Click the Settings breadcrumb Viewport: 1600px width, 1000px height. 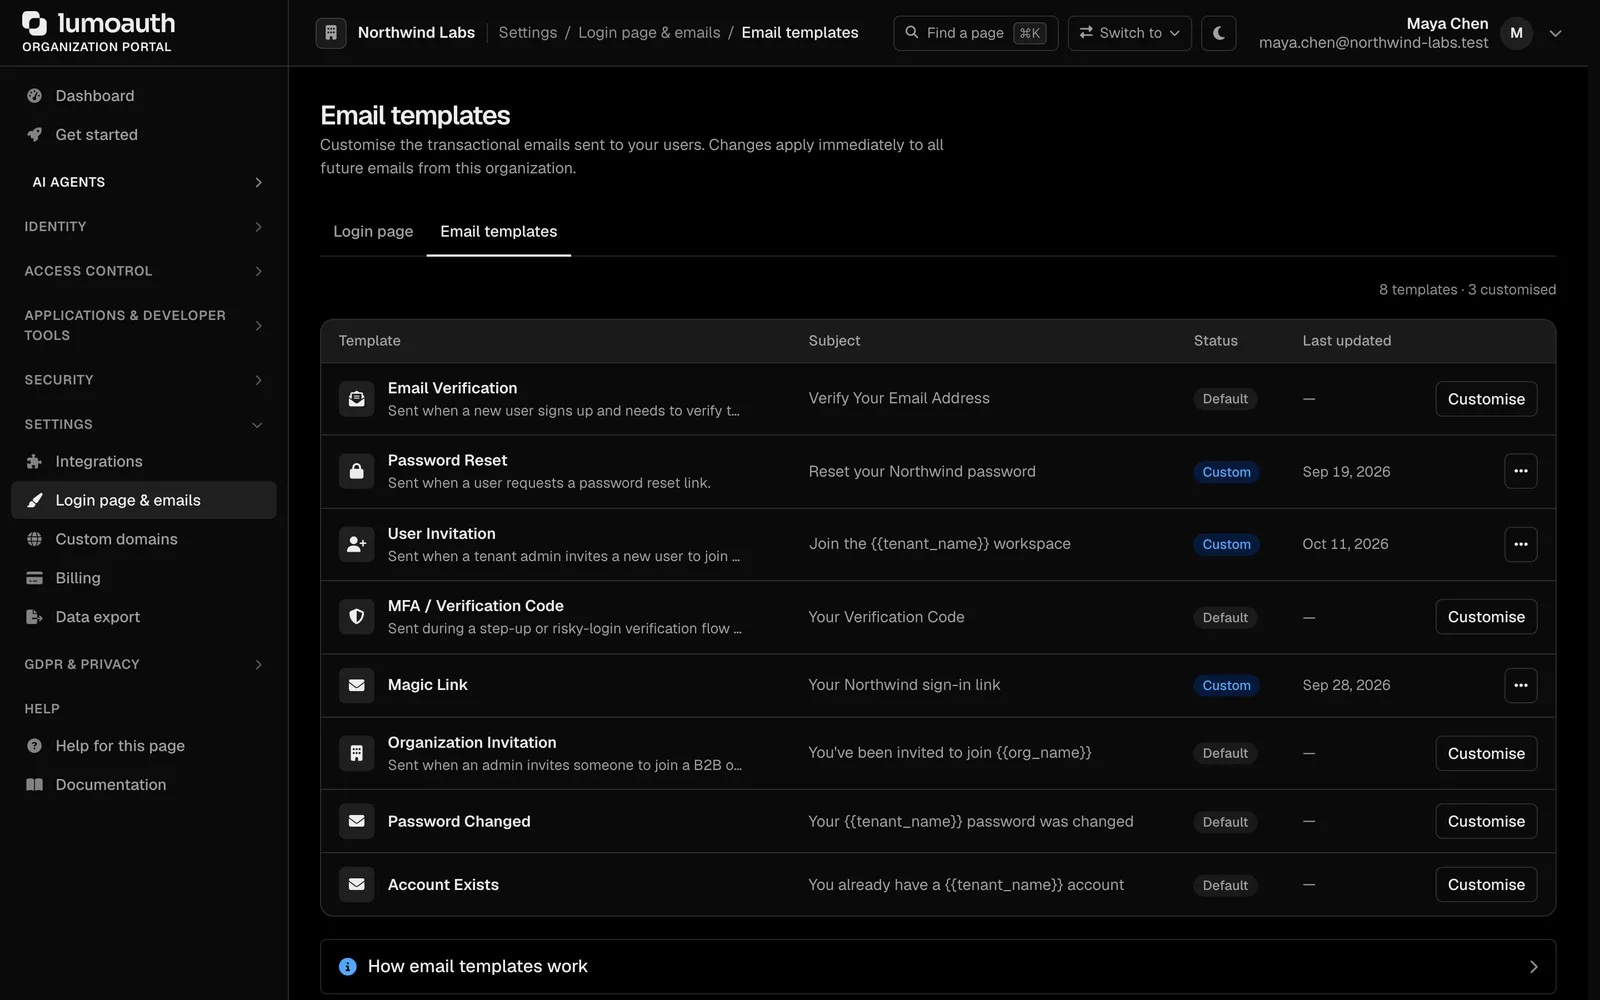tap(528, 33)
